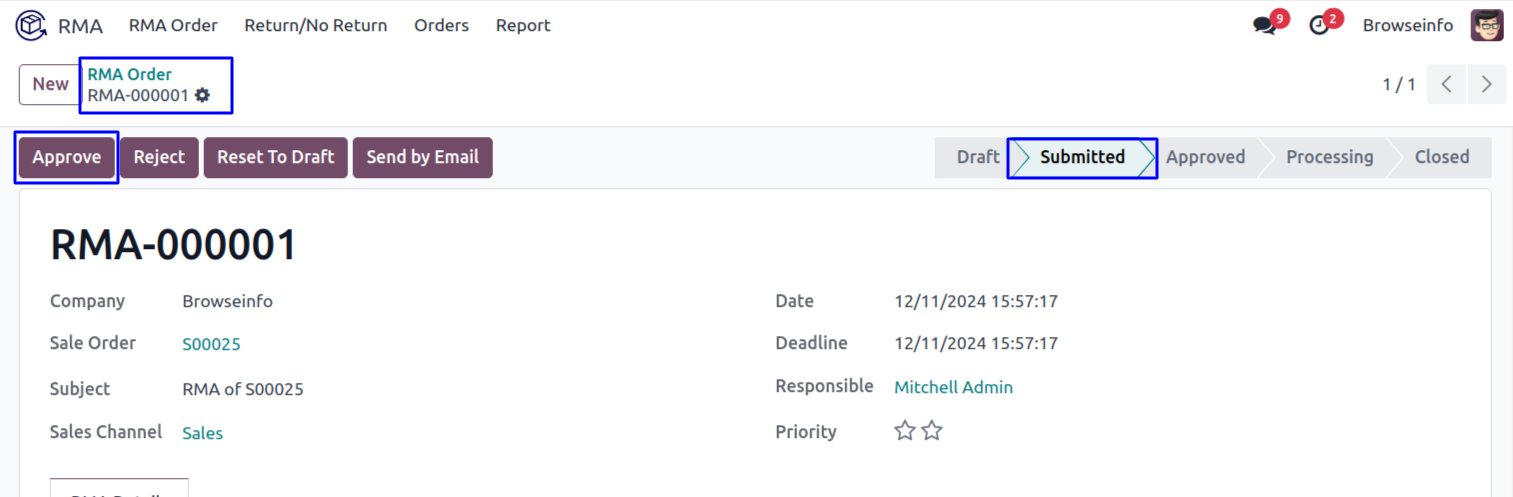Select the Approved status stage
This screenshot has height=497, width=1513.
[1205, 157]
